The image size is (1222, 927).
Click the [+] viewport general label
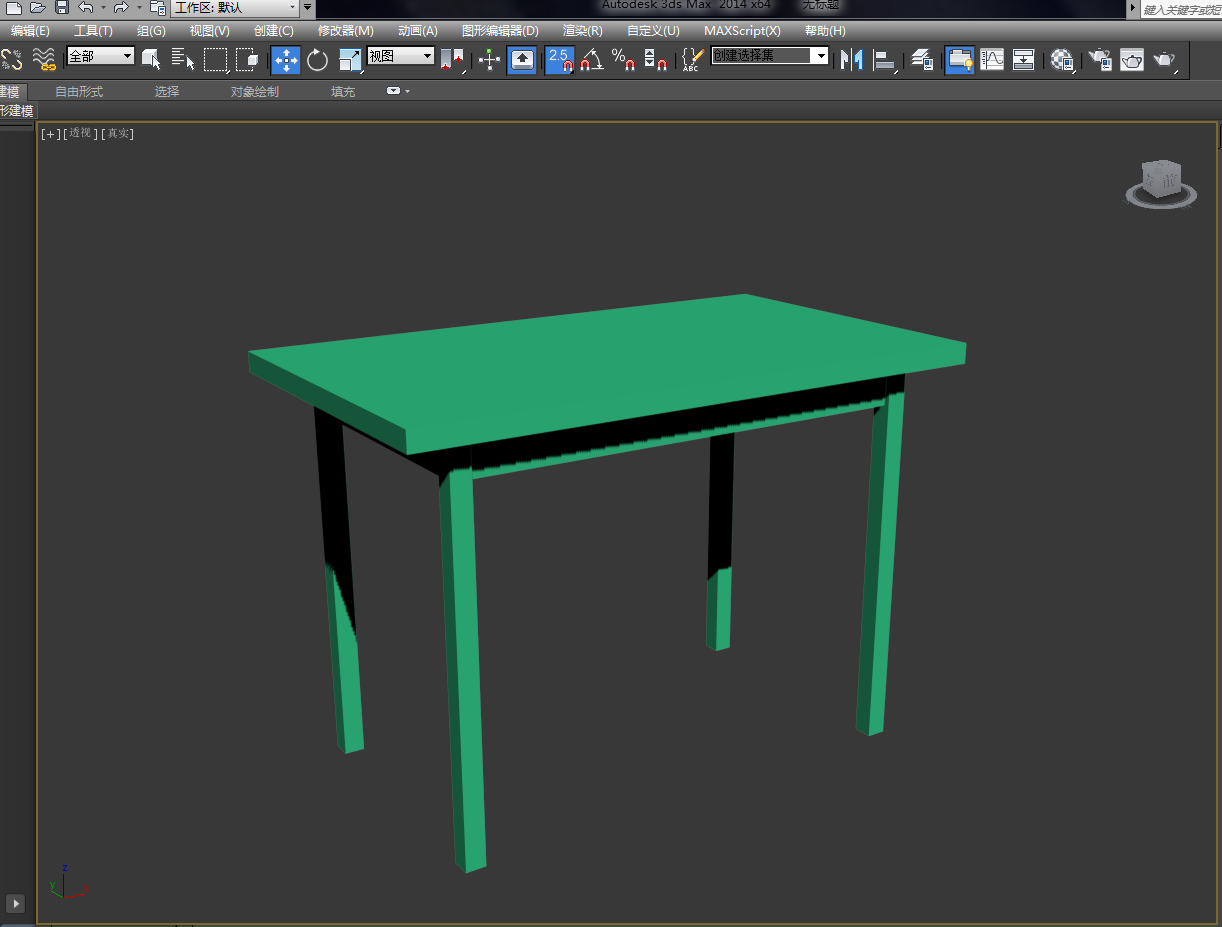click(50, 133)
